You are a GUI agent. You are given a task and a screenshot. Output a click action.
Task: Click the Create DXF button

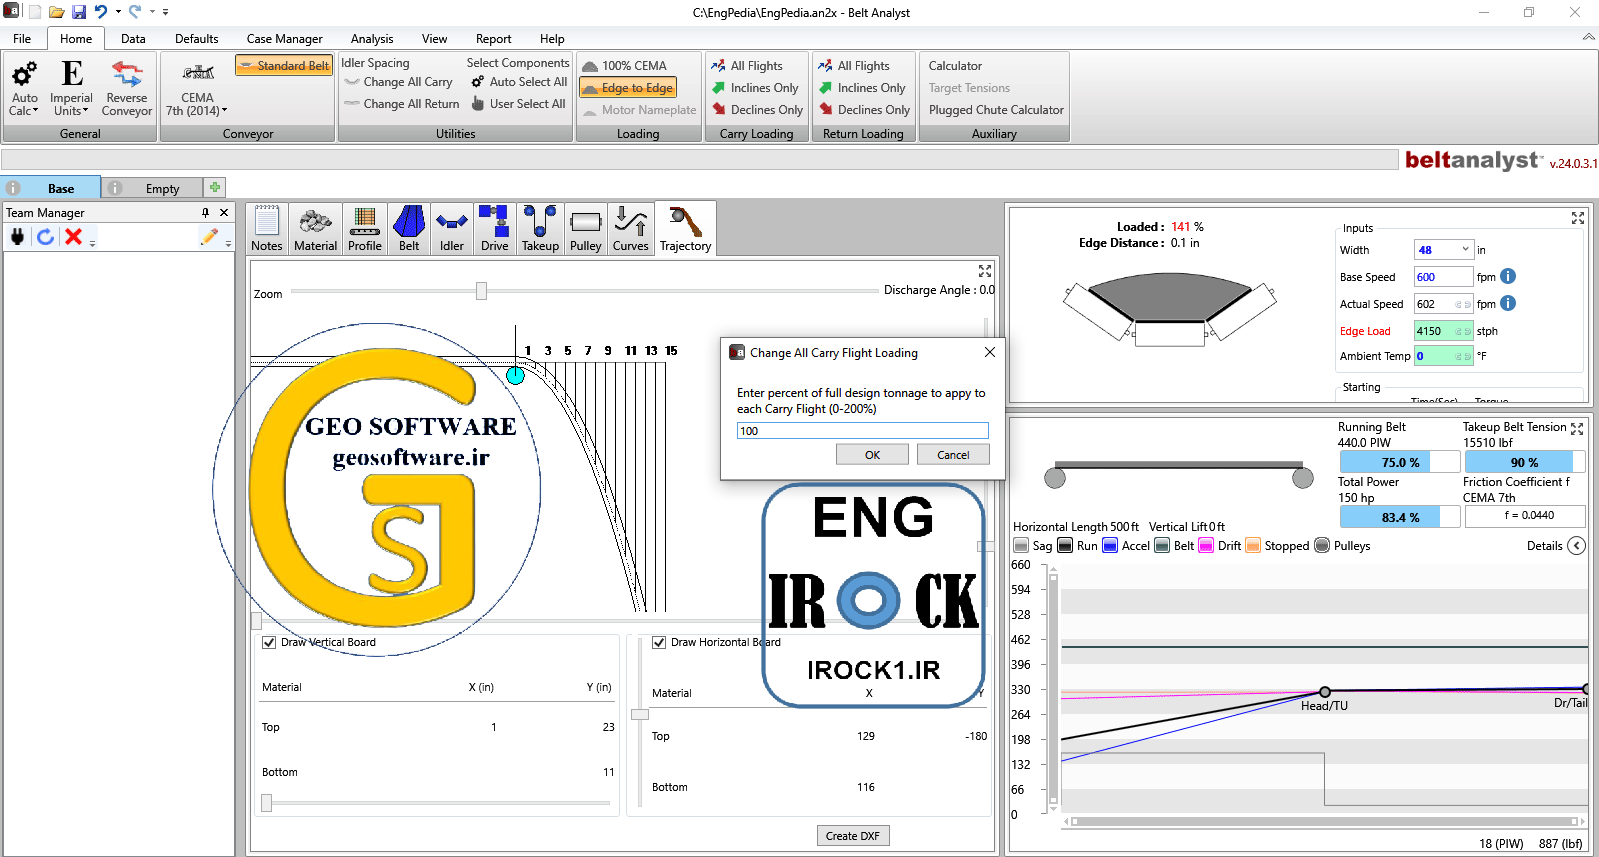pyautogui.click(x=853, y=836)
